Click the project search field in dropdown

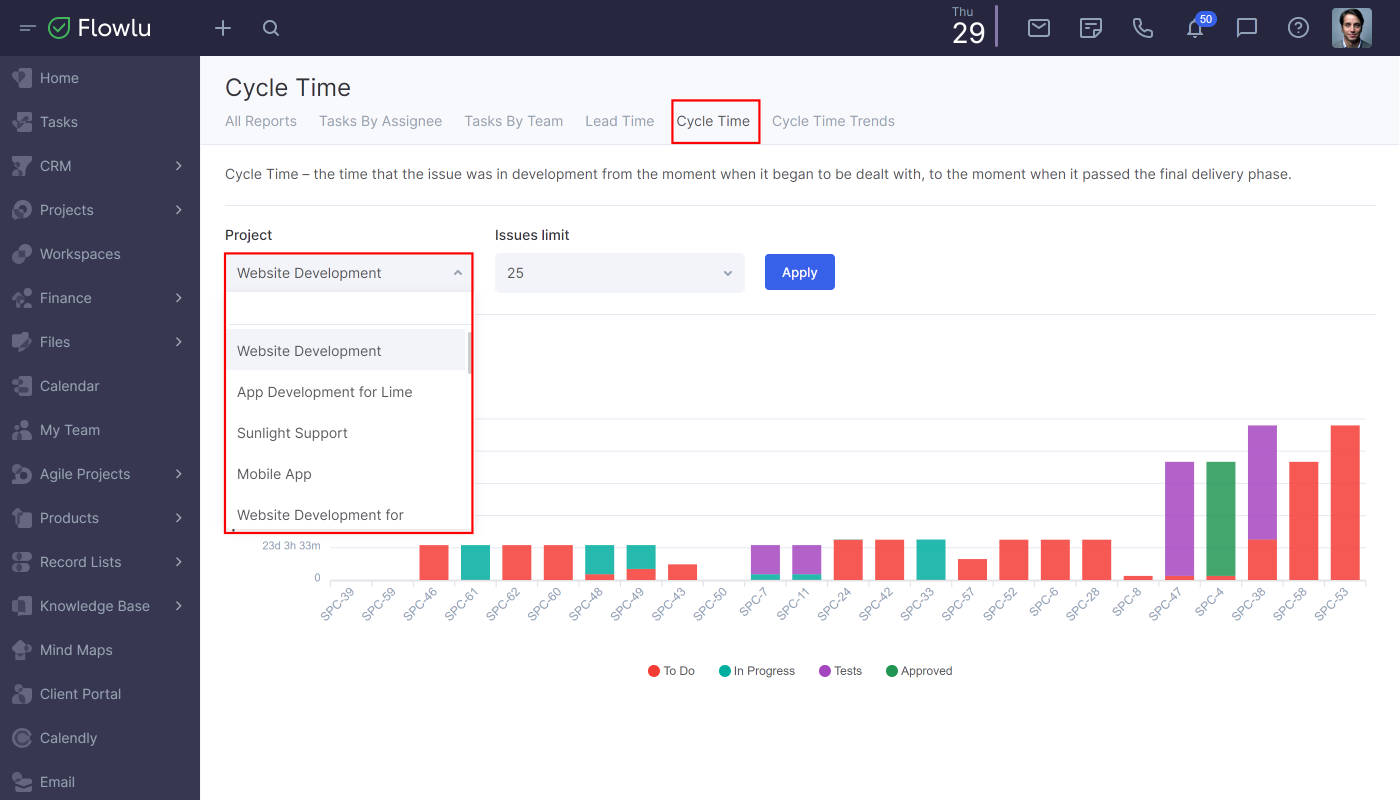[x=349, y=309]
